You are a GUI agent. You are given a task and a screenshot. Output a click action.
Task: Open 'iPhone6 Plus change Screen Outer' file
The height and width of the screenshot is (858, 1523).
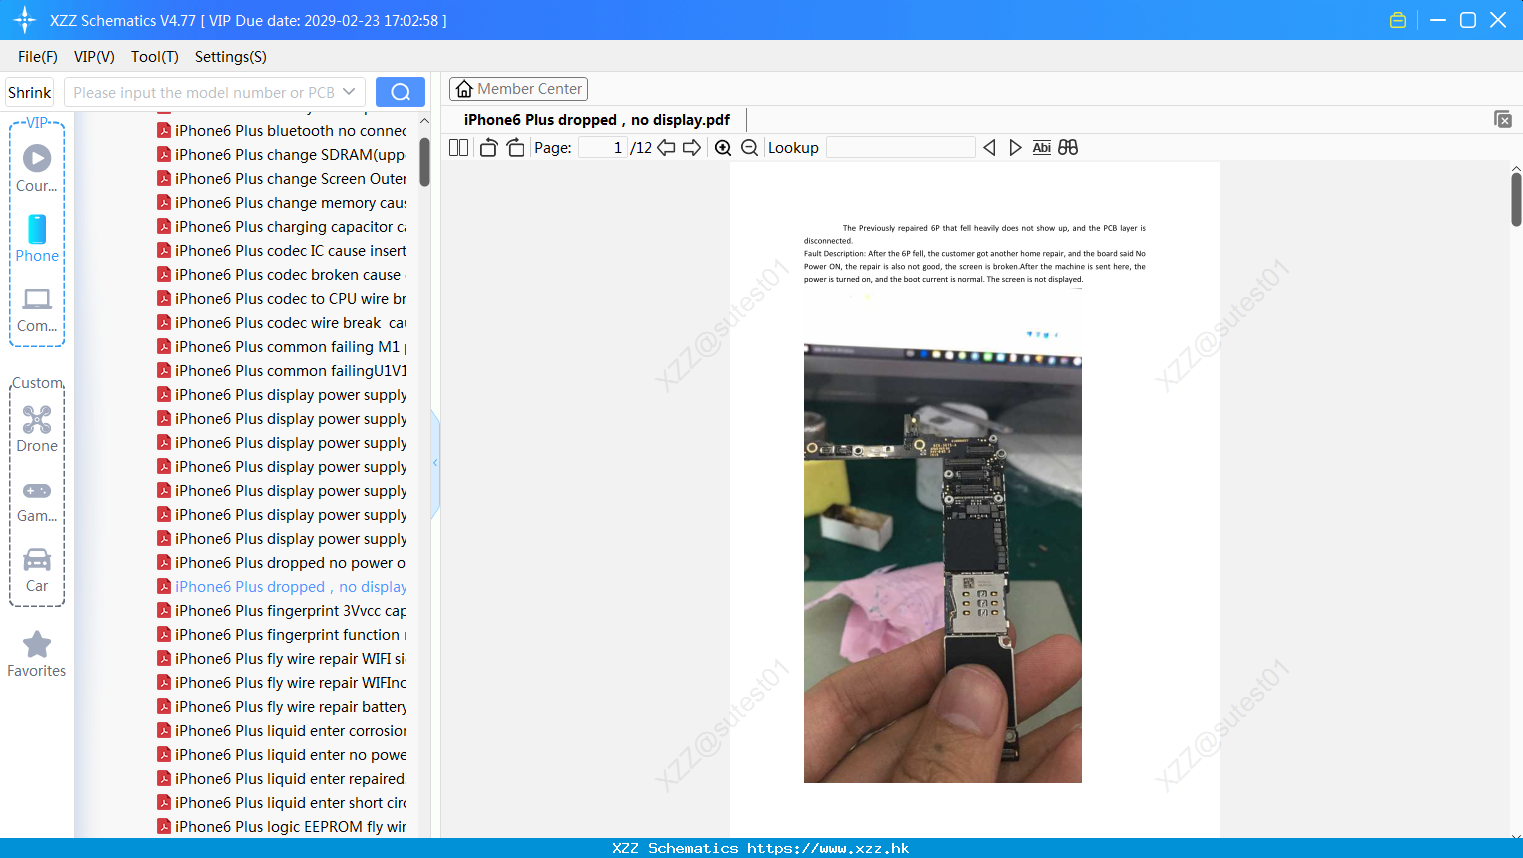point(282,179)
